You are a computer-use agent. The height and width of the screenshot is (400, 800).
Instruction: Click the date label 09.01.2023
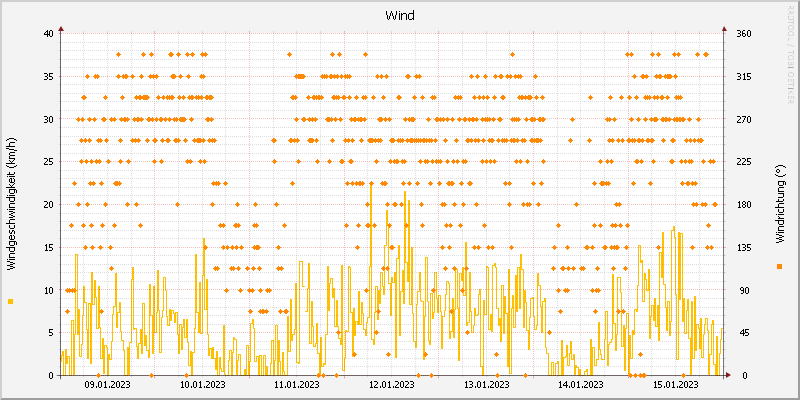(x=107, y=384)
